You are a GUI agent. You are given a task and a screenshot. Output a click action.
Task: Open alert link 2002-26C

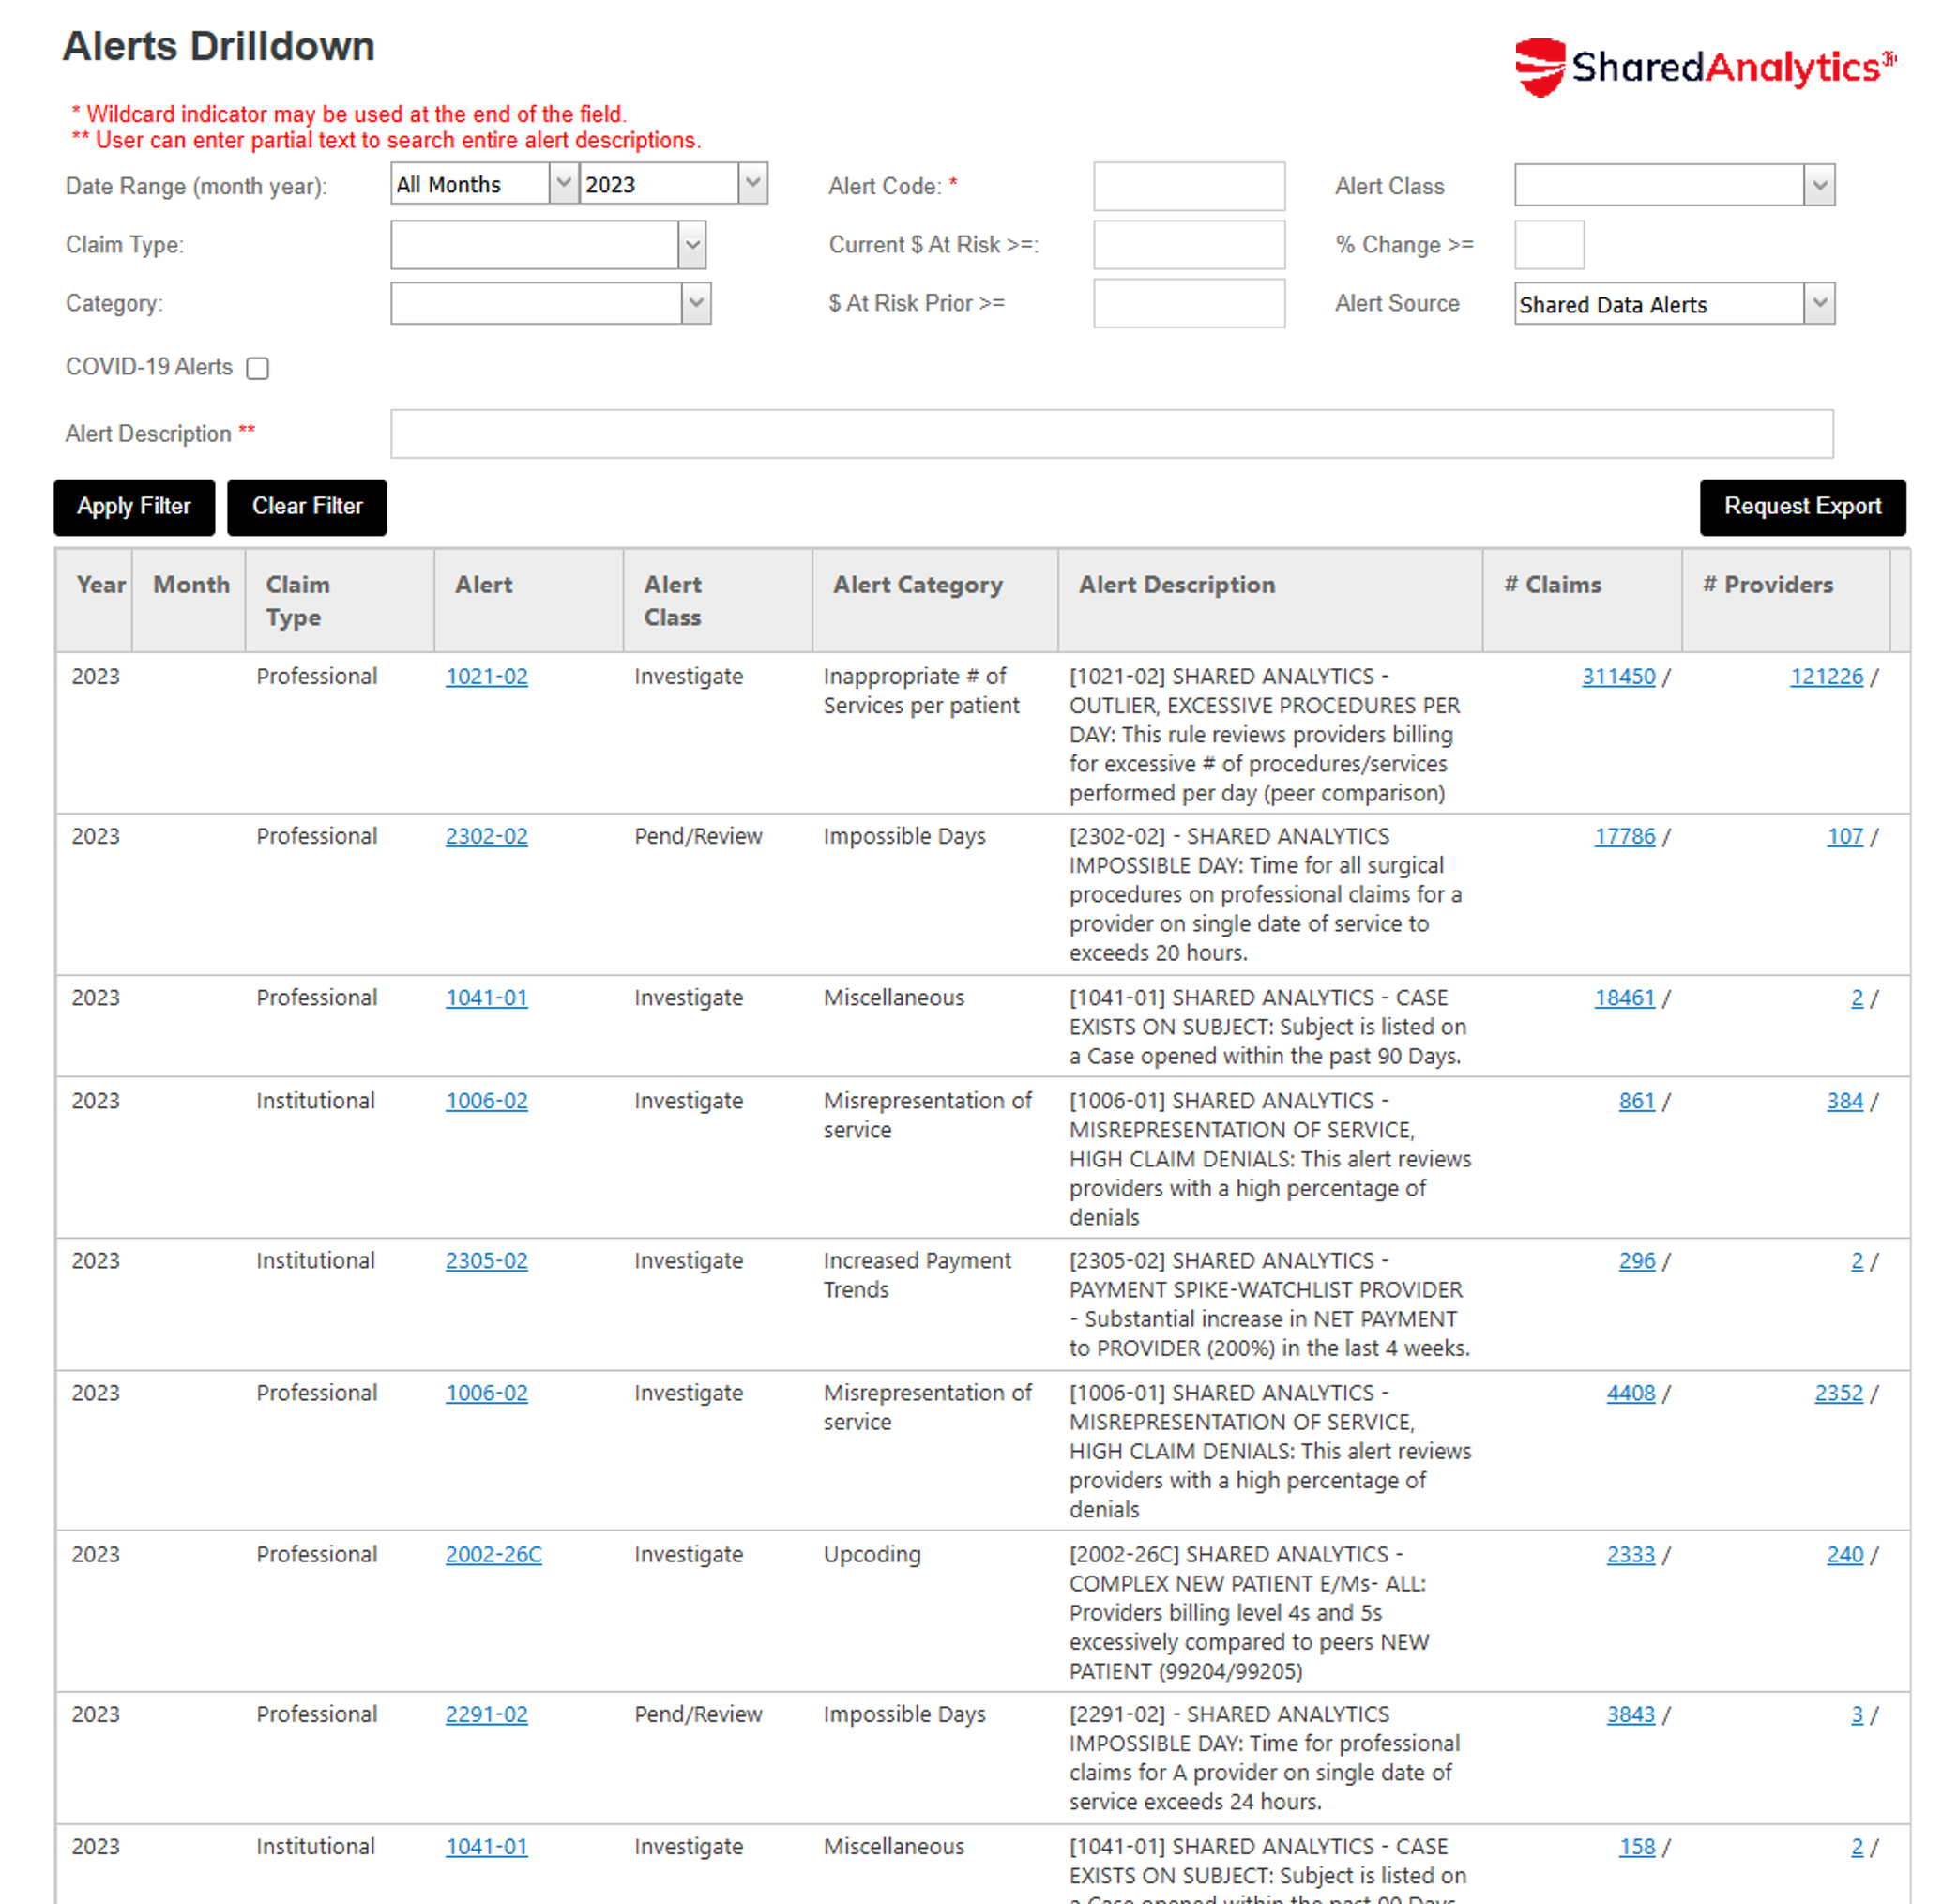click(x=493, y=1554)
